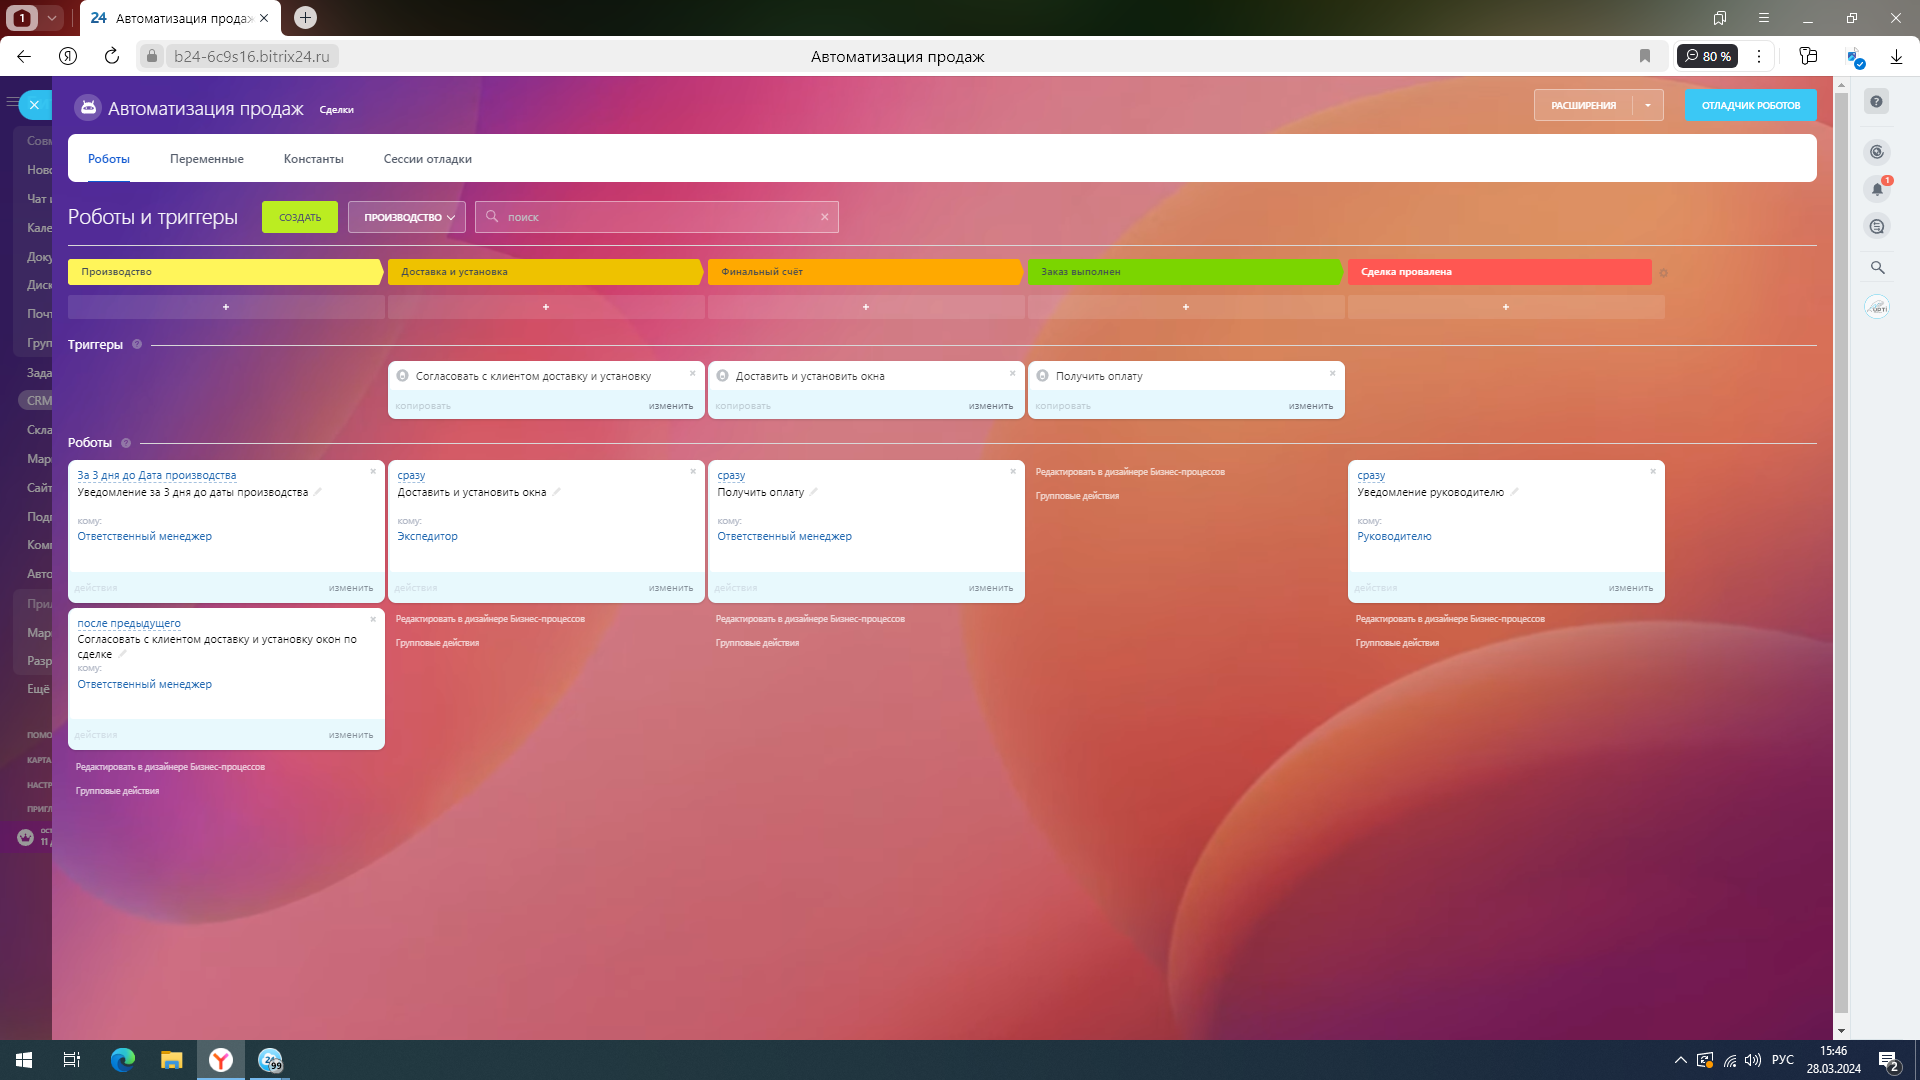Open the Сессии отладки tab
Image resolution: width=1920 pixels, height=1080 pixels.
pyautogui.click(x=427, y=159)
